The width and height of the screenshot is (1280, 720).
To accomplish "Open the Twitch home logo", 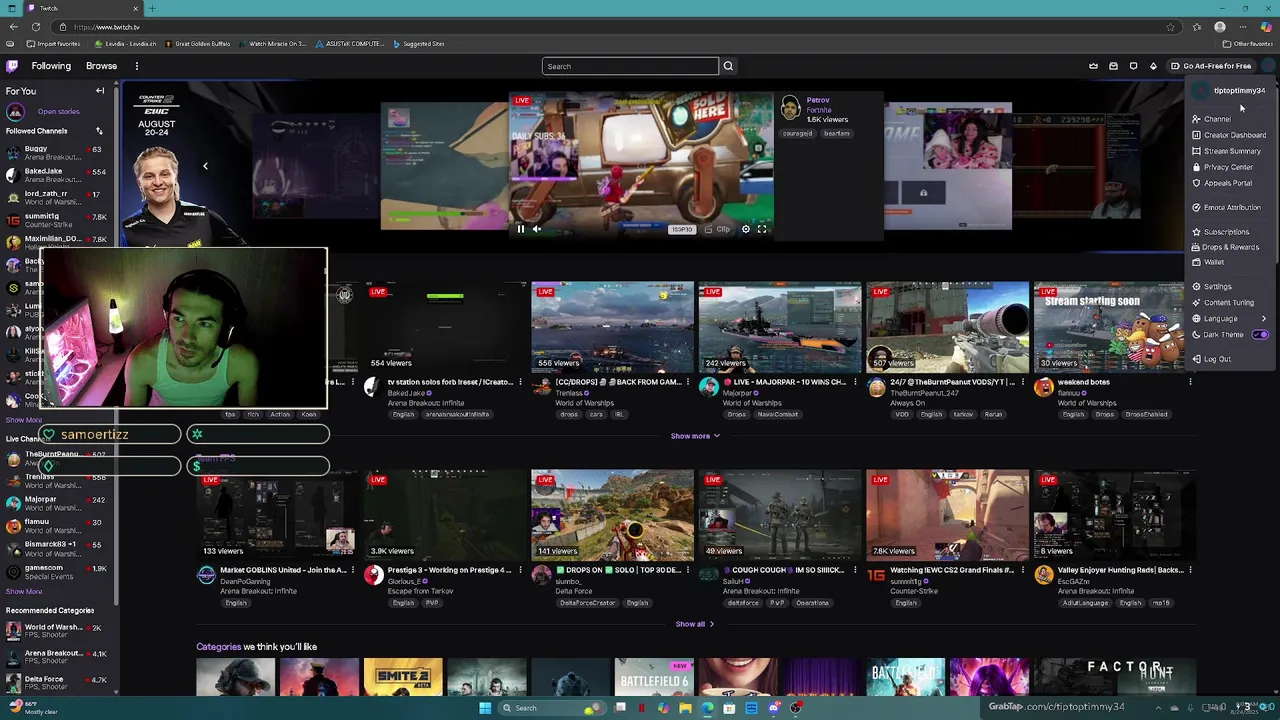I will pos(12,66).
